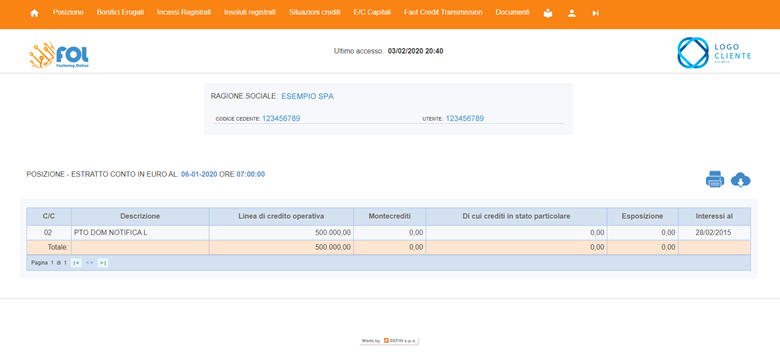Download the statement via cloud icon
Image resolution: width=780 pixels, height=360 pixels.
click(x=741, y=180)
